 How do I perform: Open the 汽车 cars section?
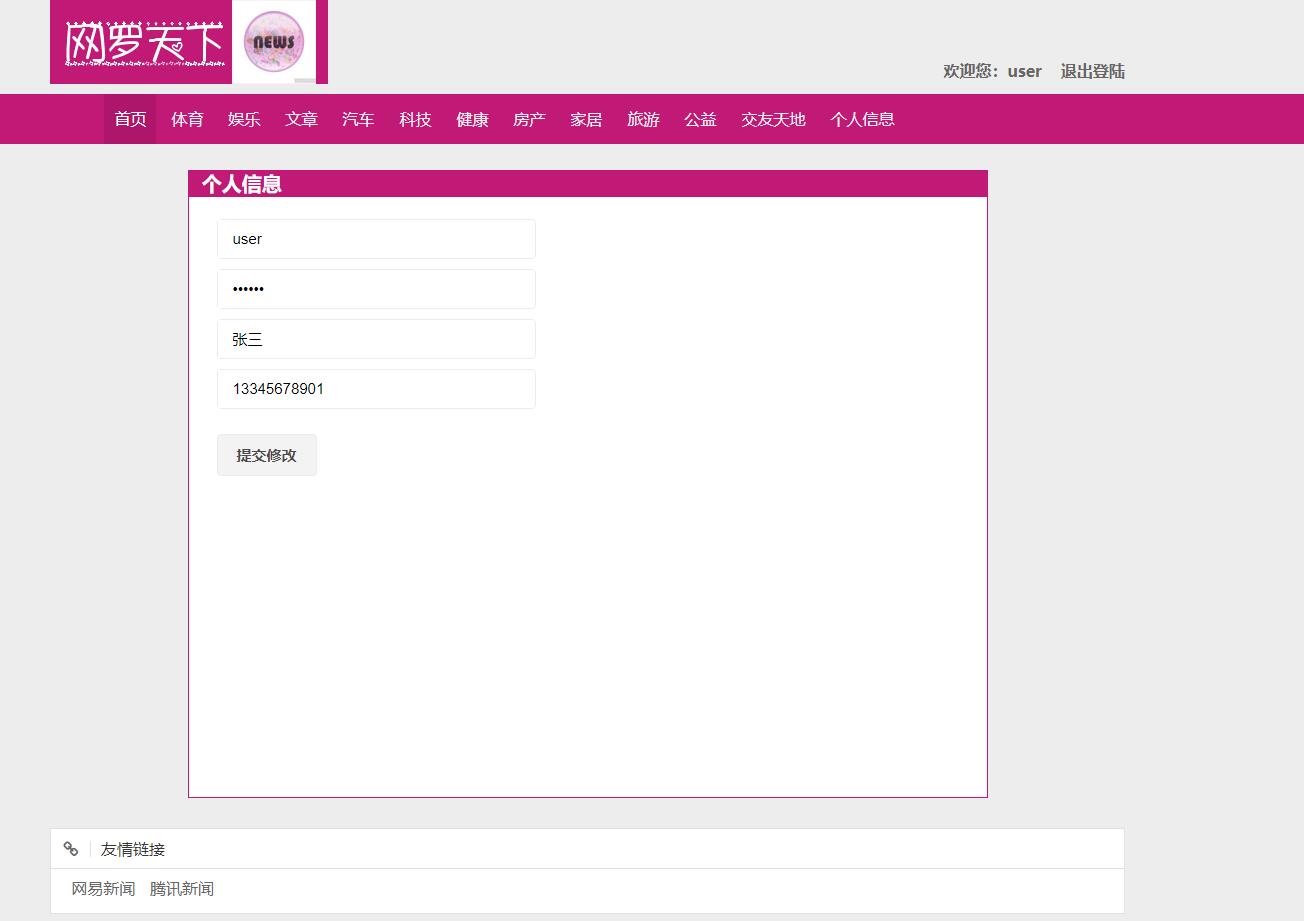(x=358, y=118)
